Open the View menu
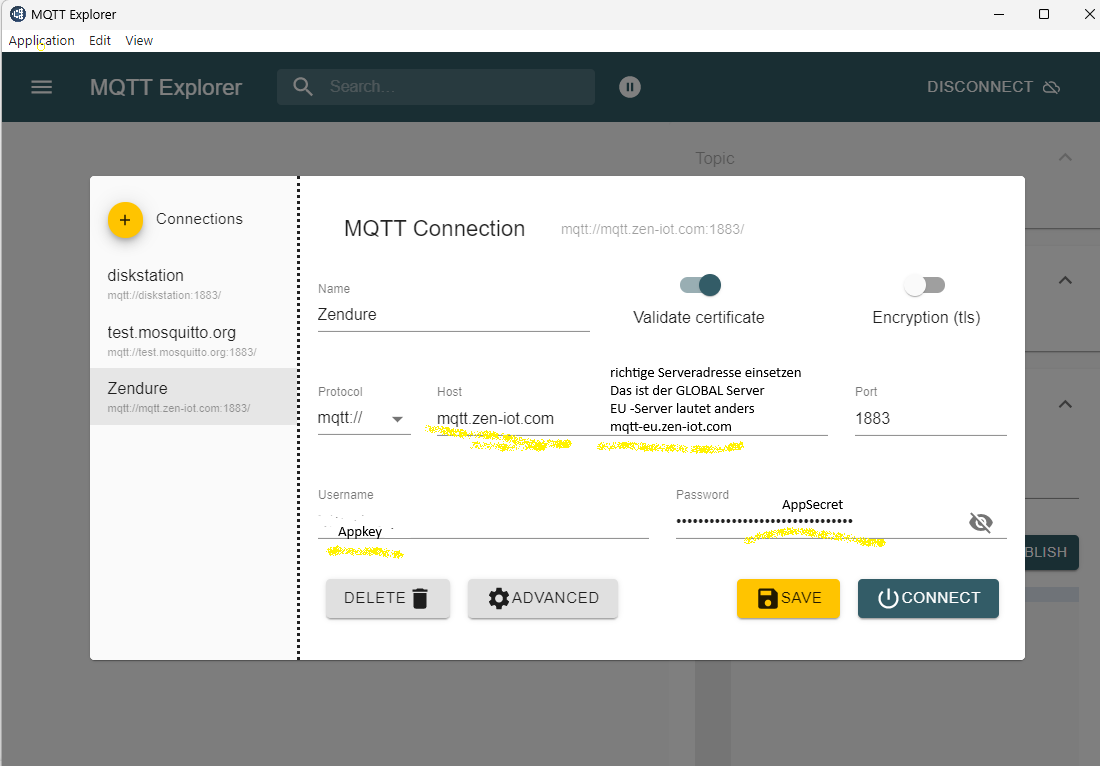The width and height of the screenshot is (1100, 766). point(139,41)
